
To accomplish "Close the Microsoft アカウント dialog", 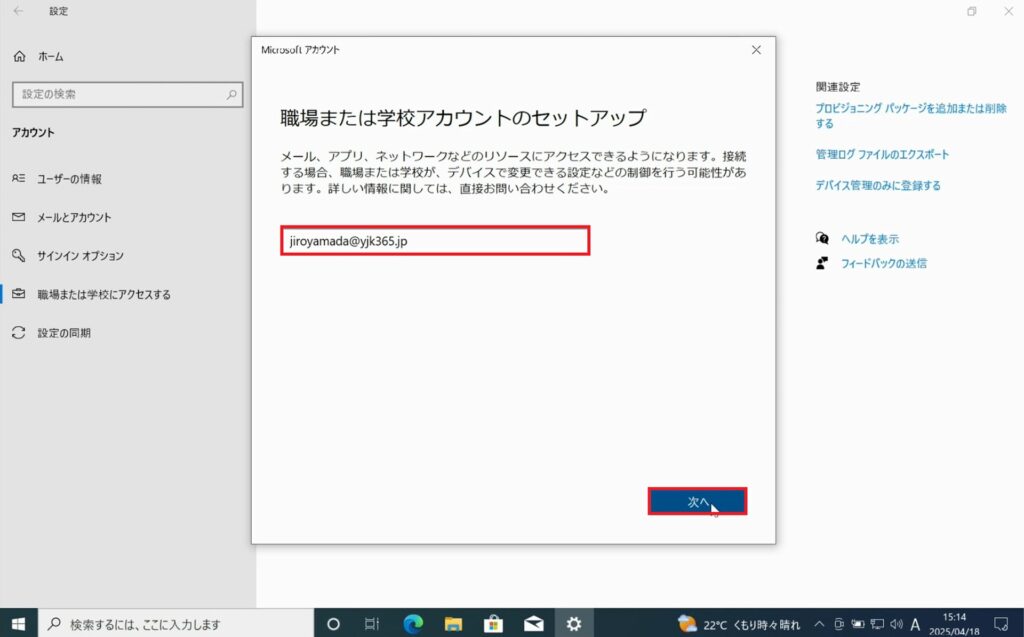I will tap(756, 49).
